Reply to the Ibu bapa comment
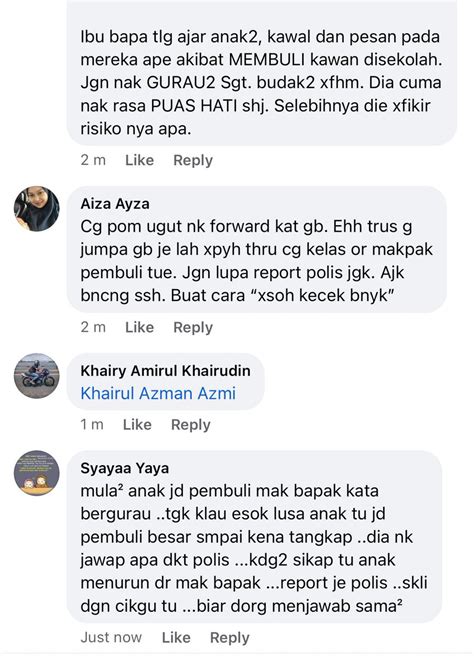This screenshot has height=656, width=474. pyautogui.click(x=193, y=160)
